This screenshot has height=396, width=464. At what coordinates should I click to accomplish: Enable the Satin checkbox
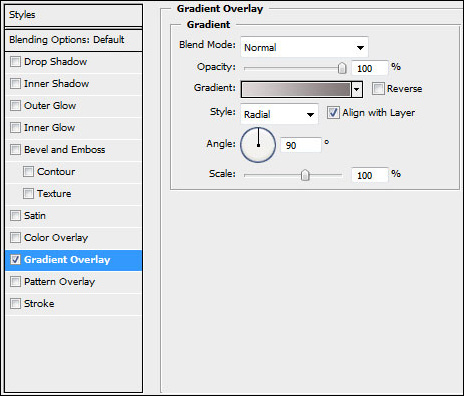click(15, 216)
